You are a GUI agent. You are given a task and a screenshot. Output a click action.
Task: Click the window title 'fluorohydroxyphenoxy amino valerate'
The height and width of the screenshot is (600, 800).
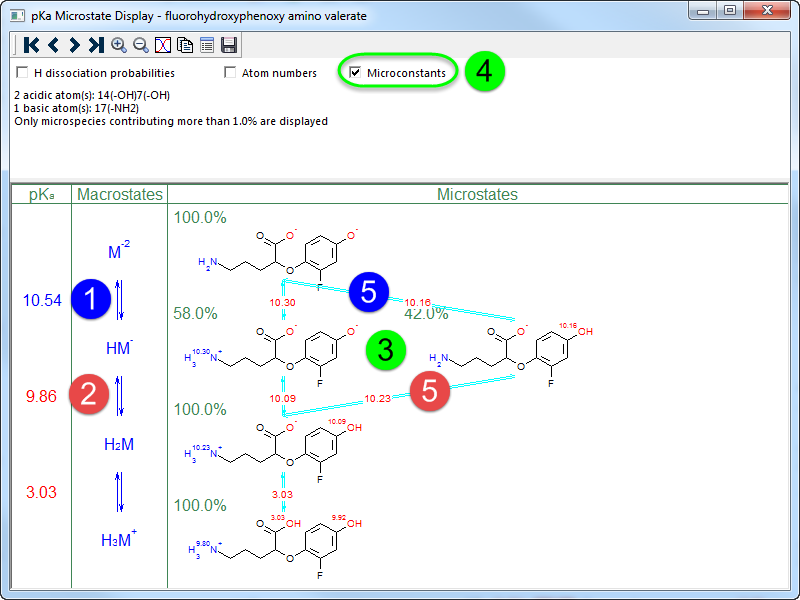click(x=266, y=16)
